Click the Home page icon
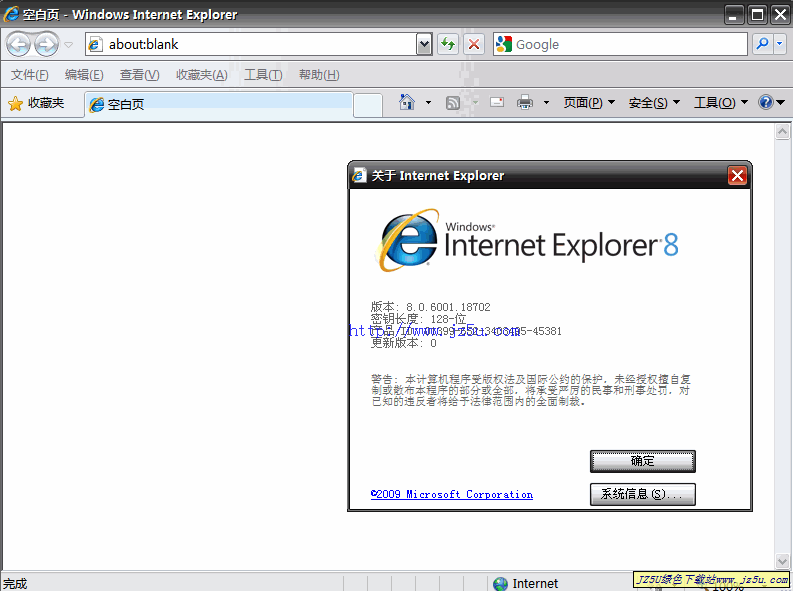Image resolution: width=793 pixels, height=591 pixels. pyautogui.click(x=407, y=103)
